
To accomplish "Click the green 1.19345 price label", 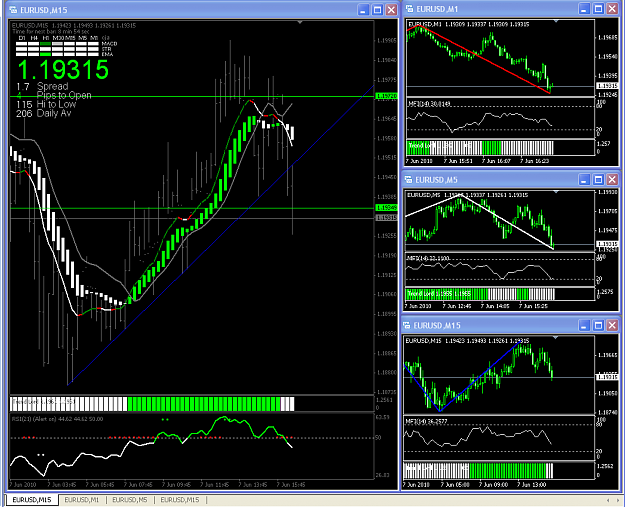I will click(x=387, y=208).
